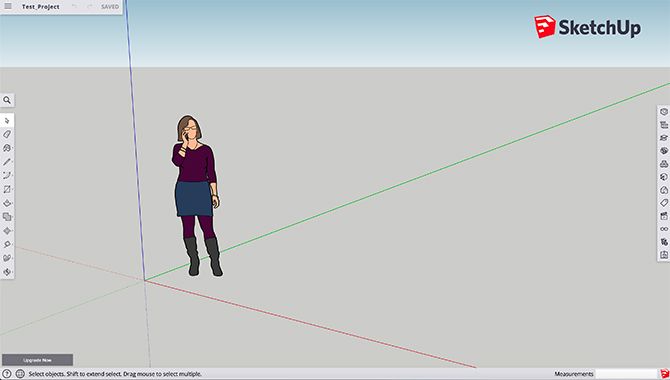Open the panel icon below the glasses
Screen dimensions: 670x380
[664, 242]
